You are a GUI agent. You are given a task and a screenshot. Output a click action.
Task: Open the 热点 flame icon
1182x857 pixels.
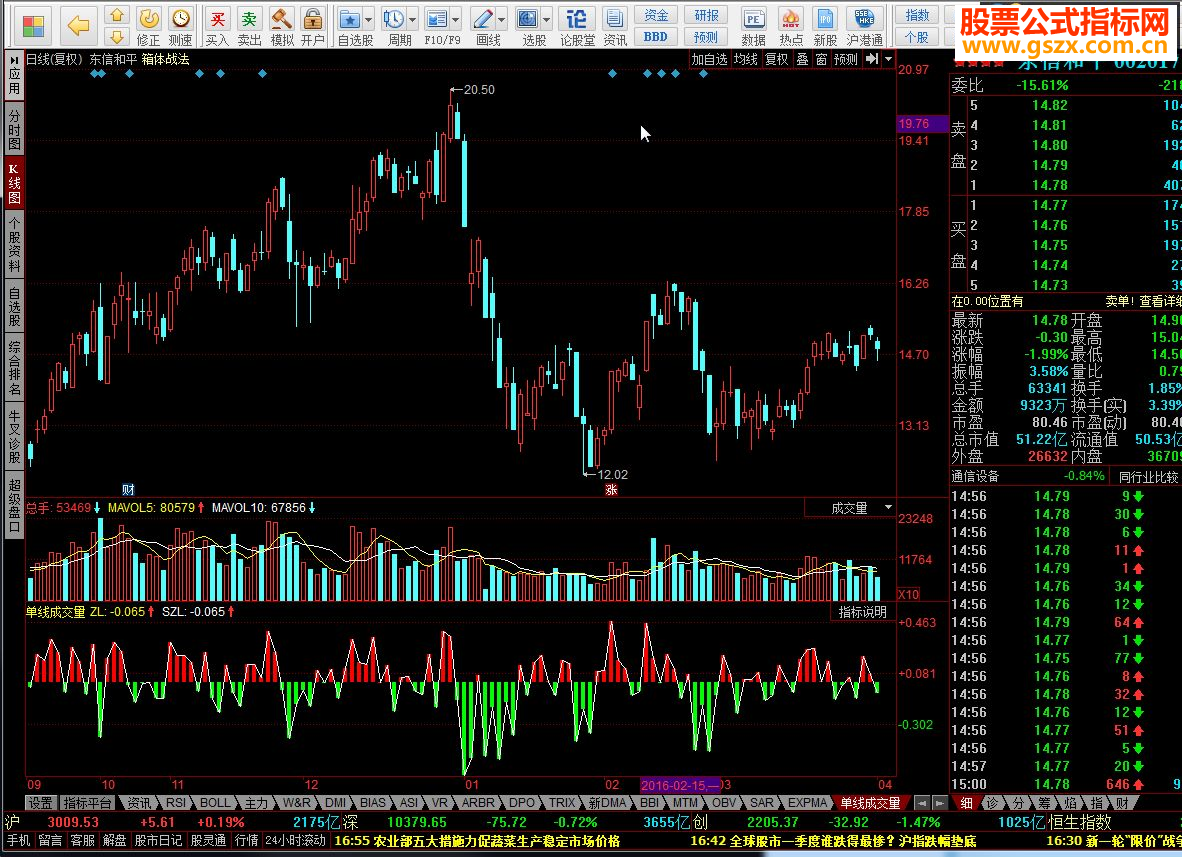pos(790,19)
